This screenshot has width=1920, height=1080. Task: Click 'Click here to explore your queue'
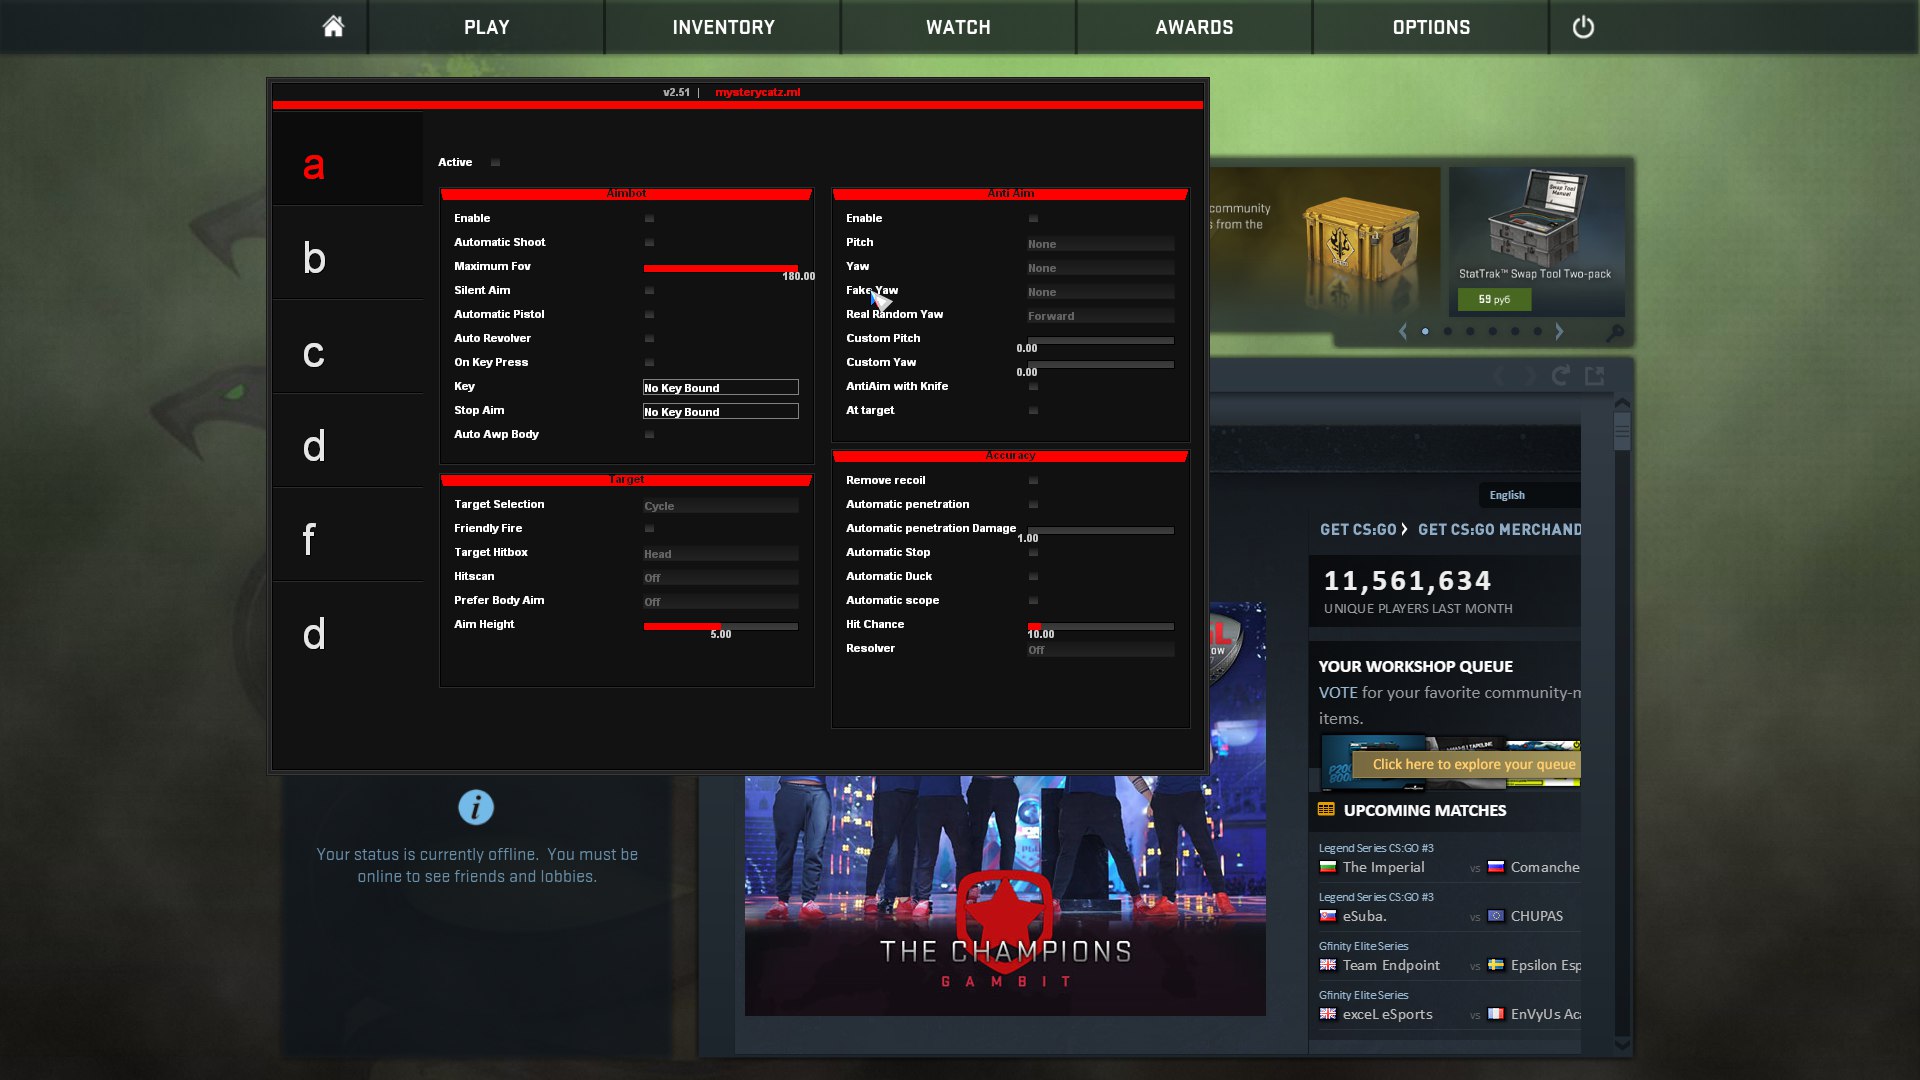1473,764
